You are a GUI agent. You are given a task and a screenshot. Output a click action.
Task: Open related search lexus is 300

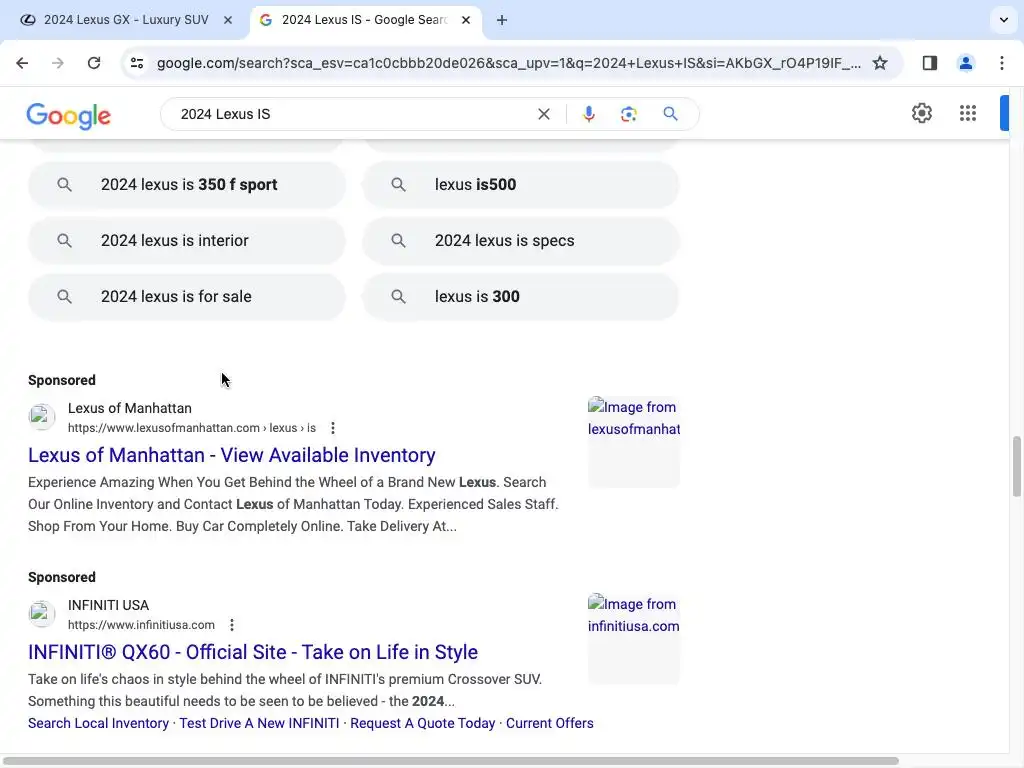pos(520,297)
